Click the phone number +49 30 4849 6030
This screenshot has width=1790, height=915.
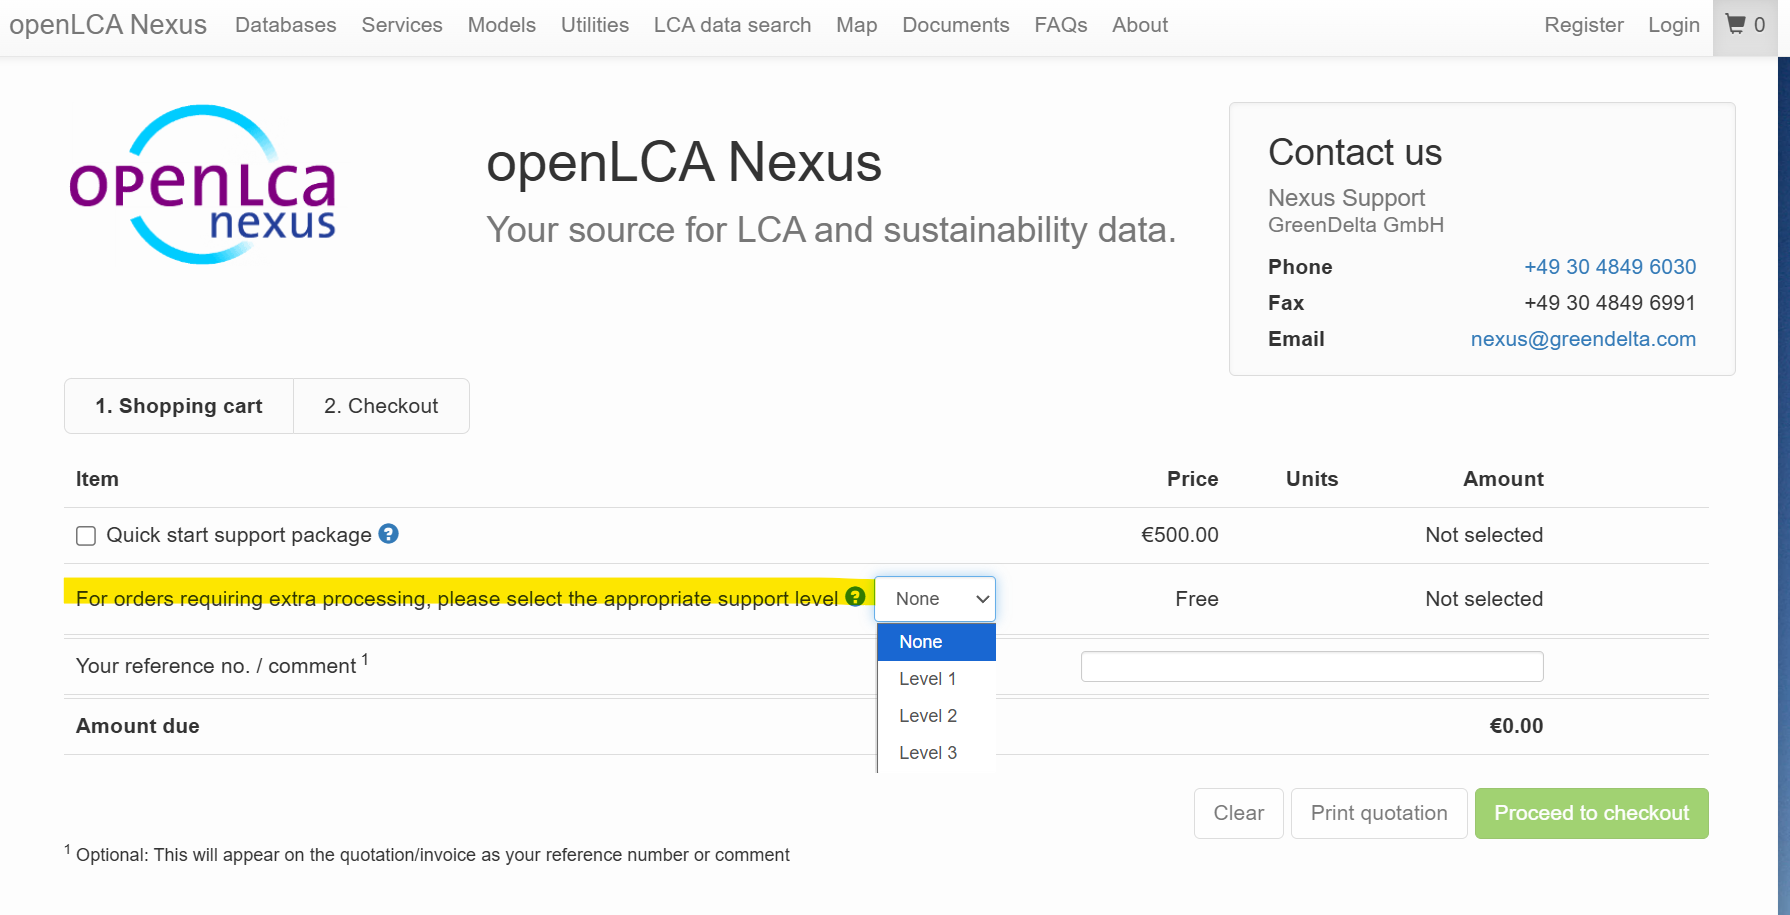coord(1610,267)
